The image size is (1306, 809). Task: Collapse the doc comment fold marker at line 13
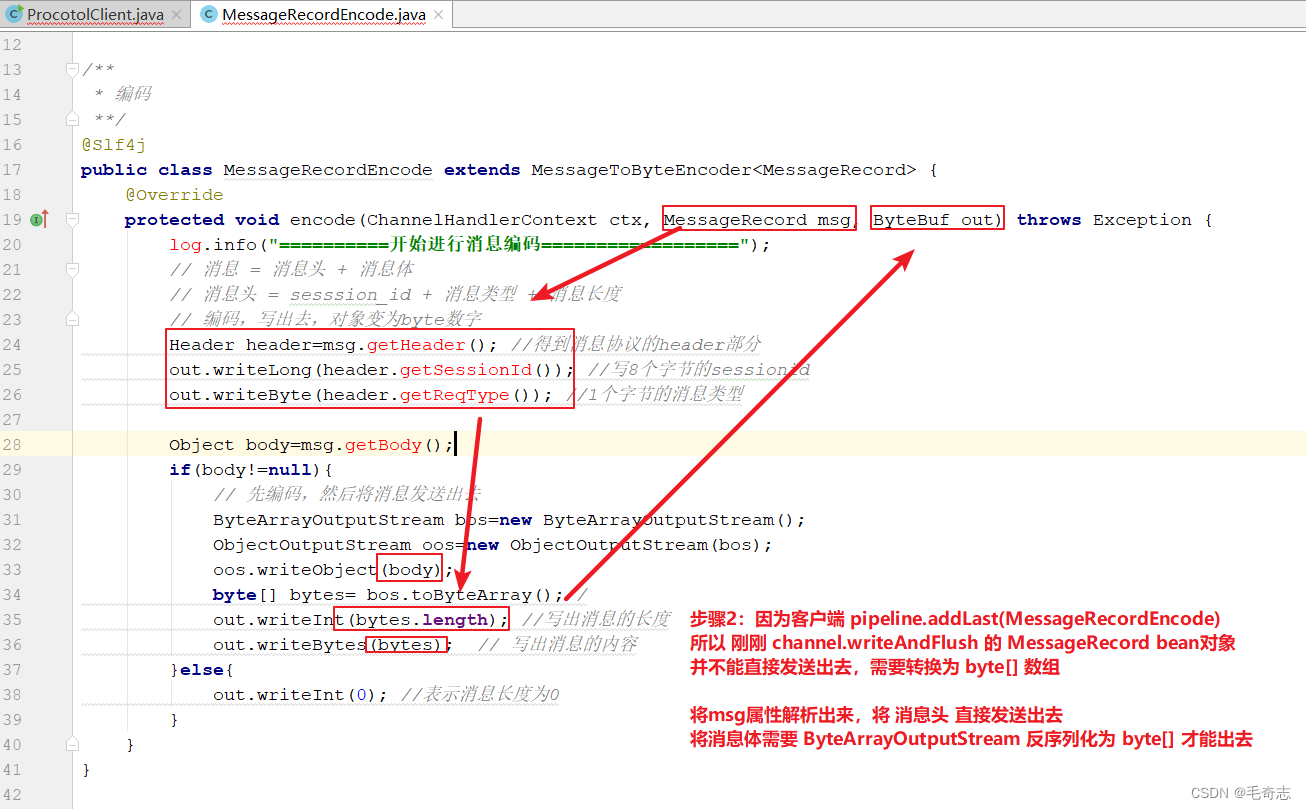(72, 69)
